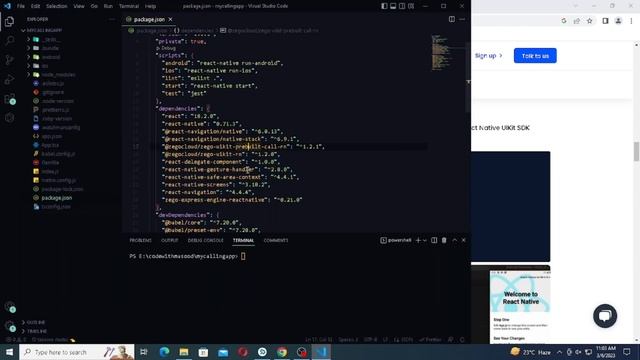640x360 pixels.
Task: Kill terminal with trash icon
Action: (x=444, y=240)
